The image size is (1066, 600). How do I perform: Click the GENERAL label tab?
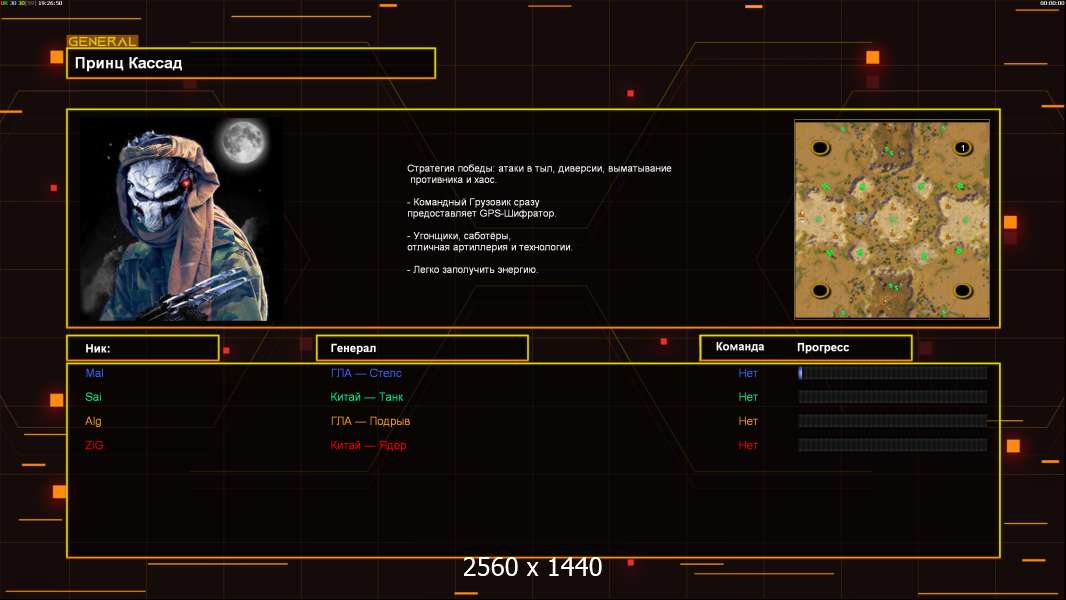click(101, 42)
